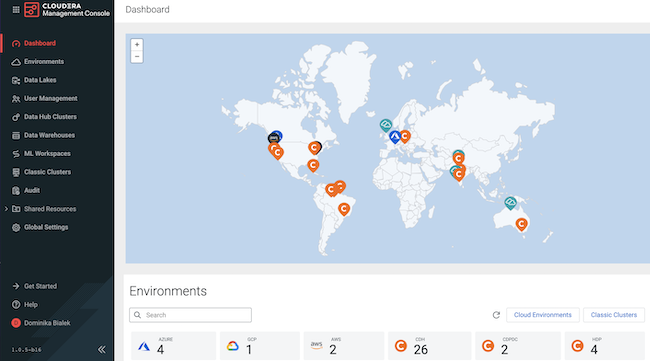
Task: Select the Audit sidebar icon
Action: pyautogui.click(x=16, y=191)
